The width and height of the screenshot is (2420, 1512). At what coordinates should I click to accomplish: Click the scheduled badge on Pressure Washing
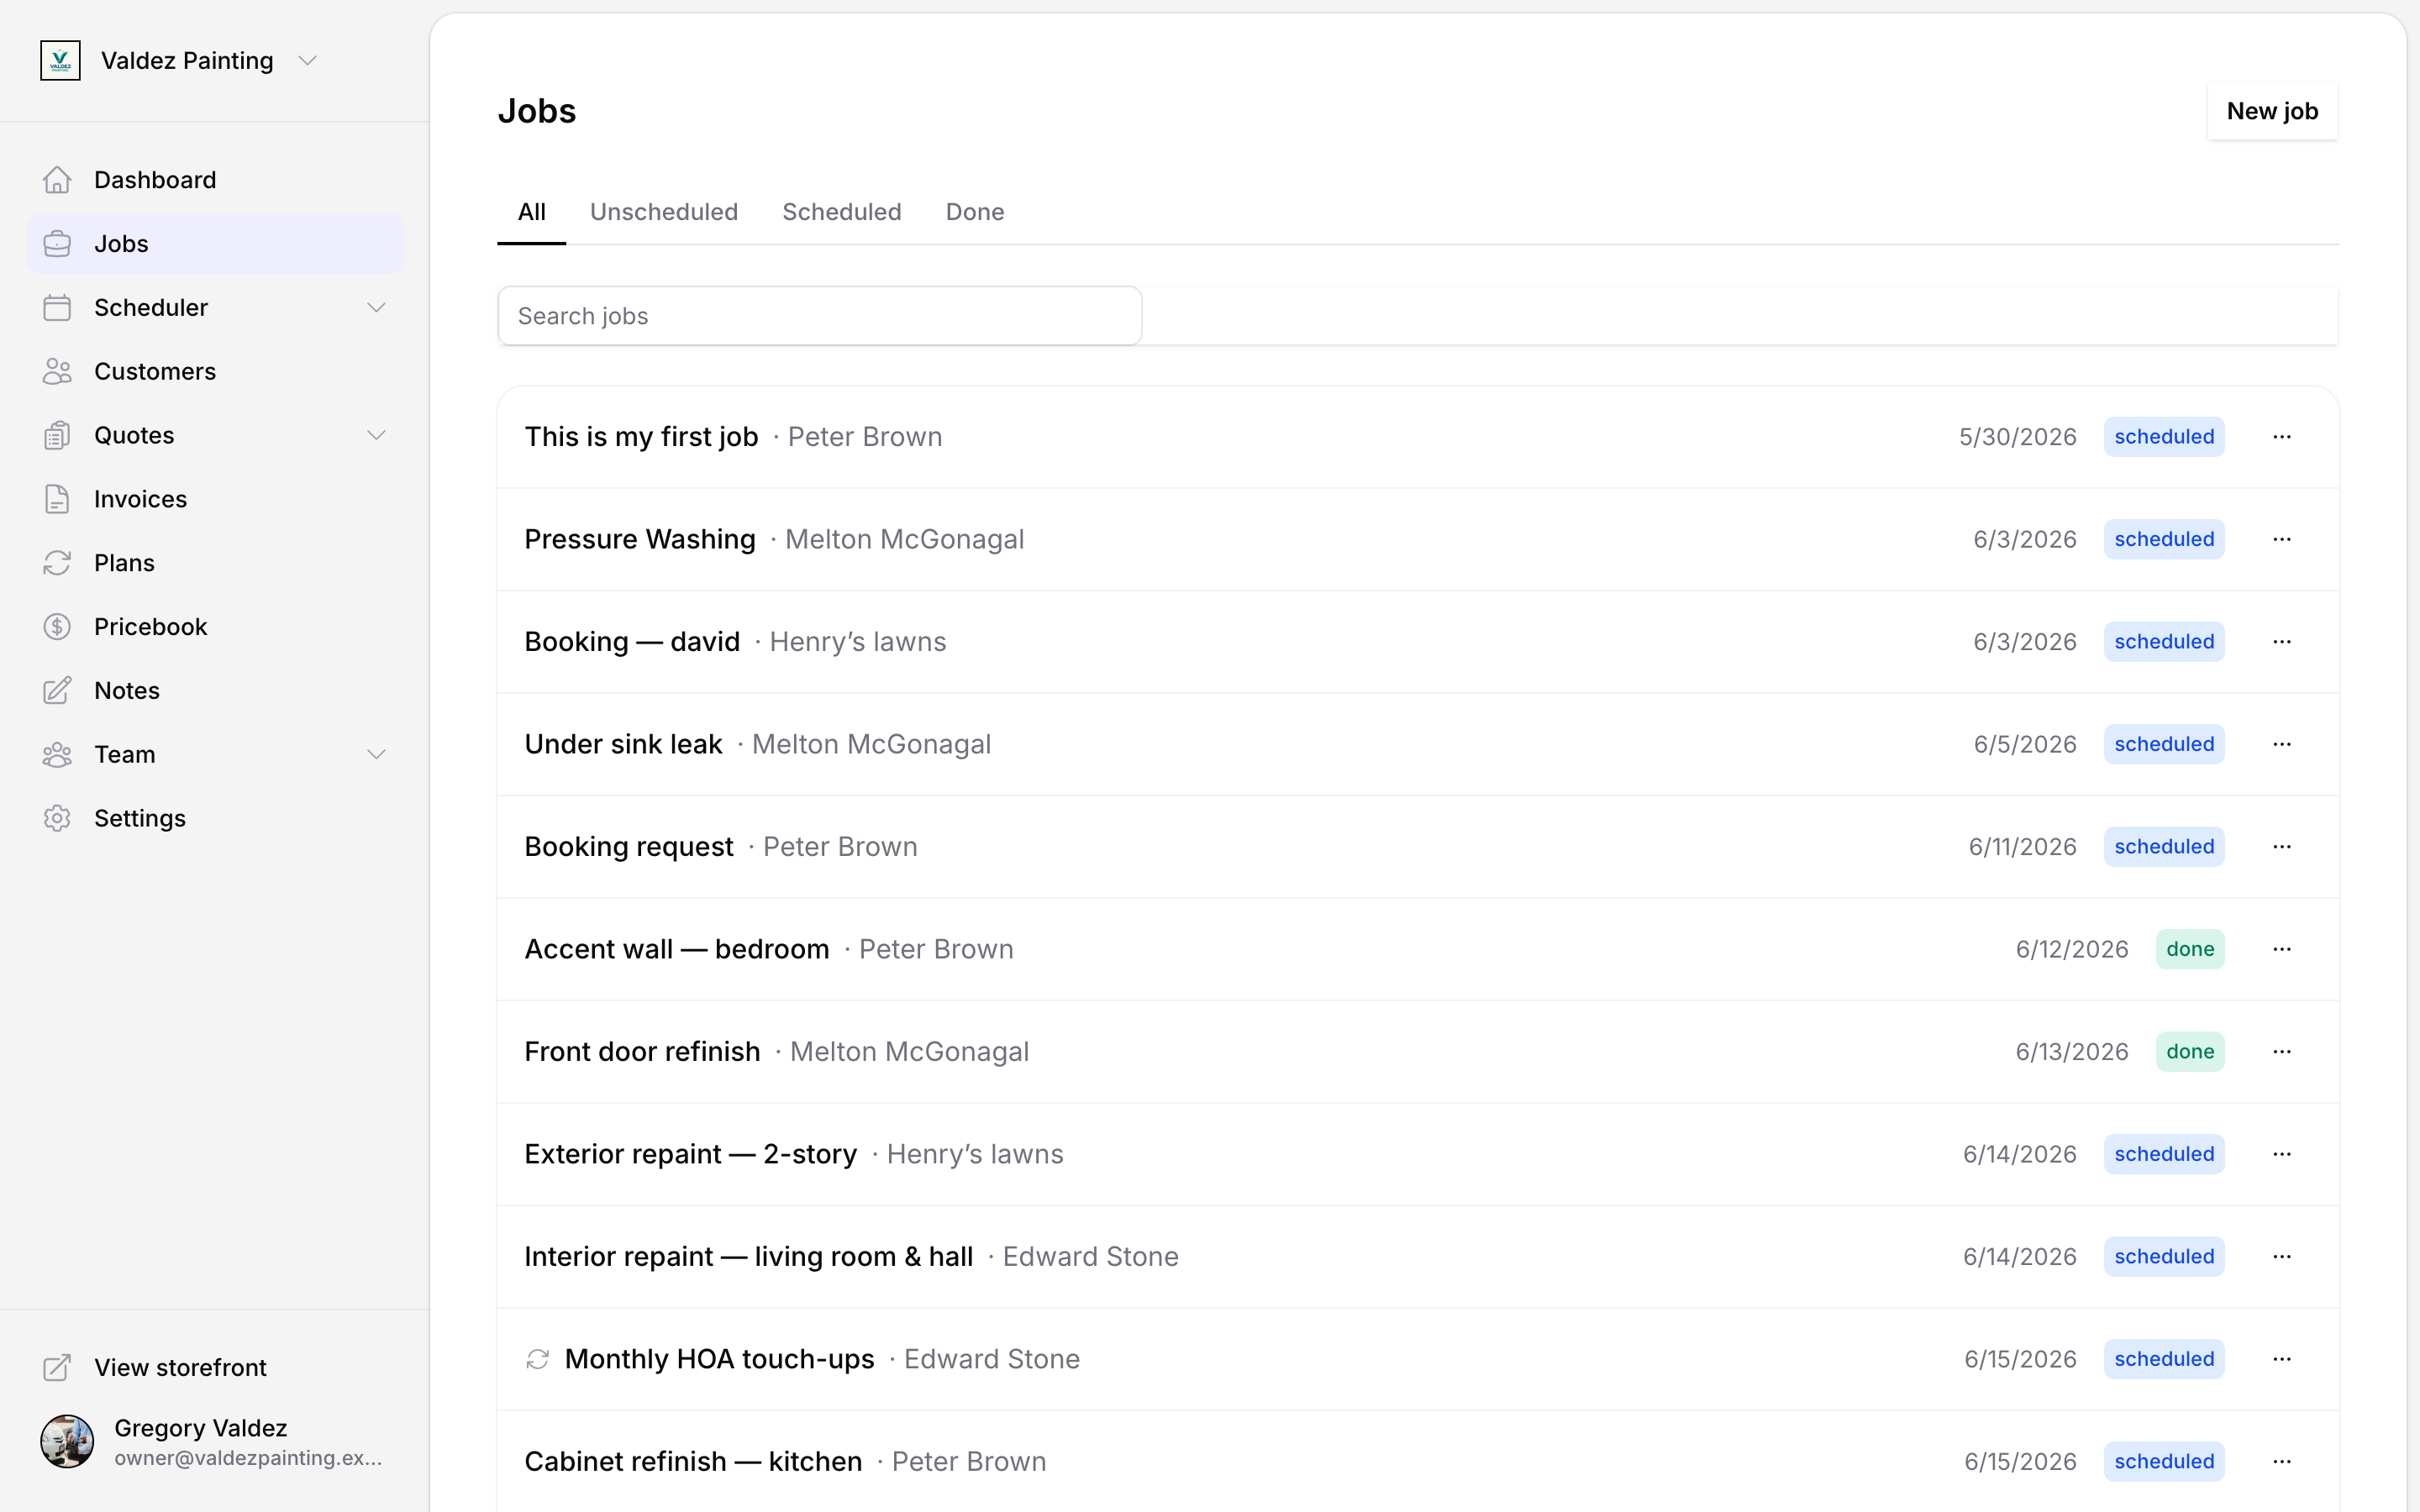(x=2164, y=540)
